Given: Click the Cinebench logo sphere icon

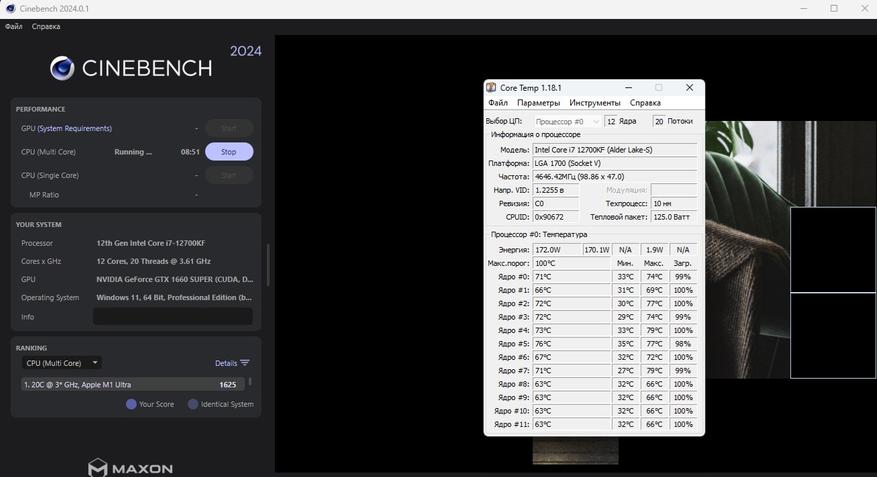Looking at the screenshot, I should click(62, 68).
